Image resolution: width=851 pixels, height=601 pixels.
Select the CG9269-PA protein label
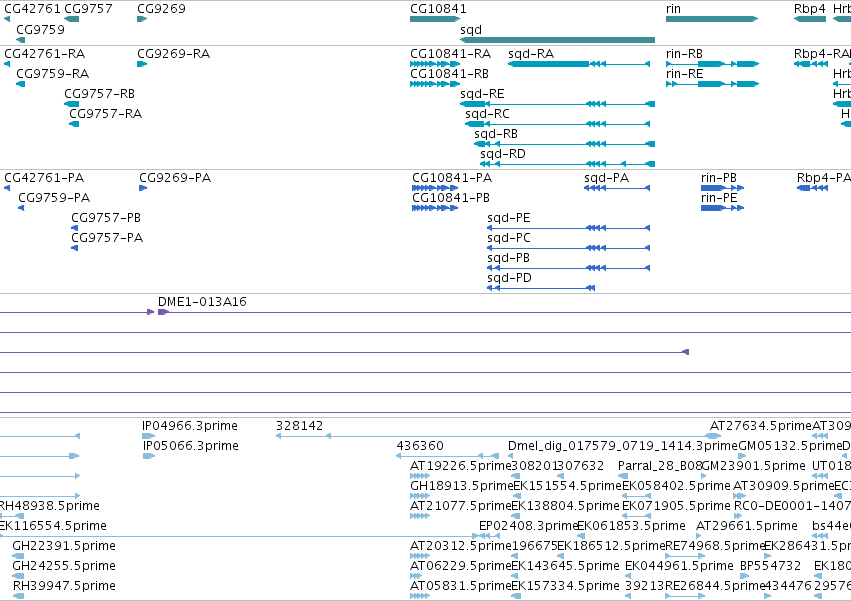175,178
